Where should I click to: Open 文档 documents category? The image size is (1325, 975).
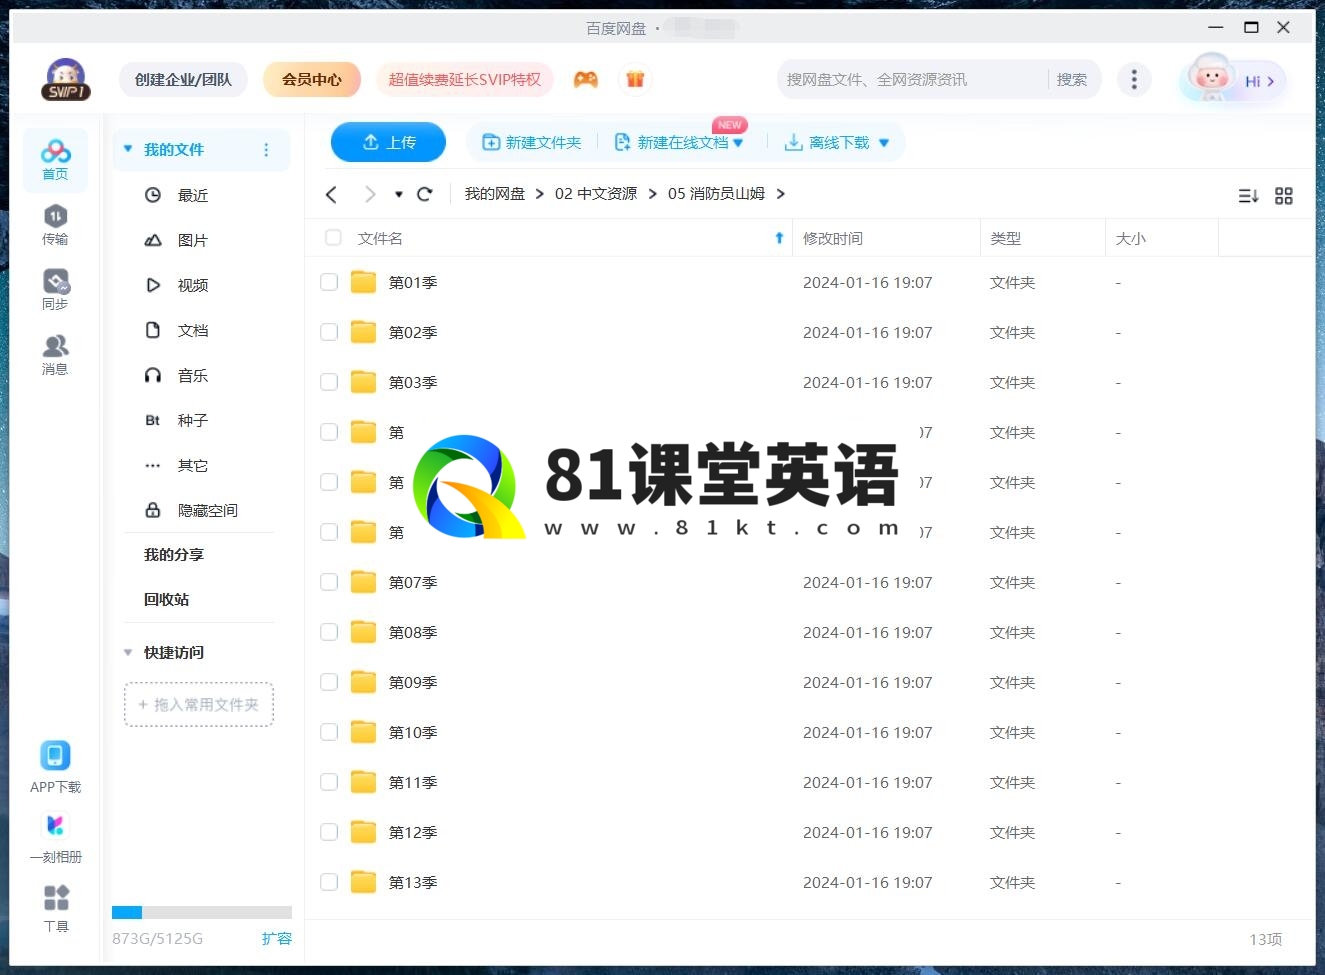pos(193,330)
